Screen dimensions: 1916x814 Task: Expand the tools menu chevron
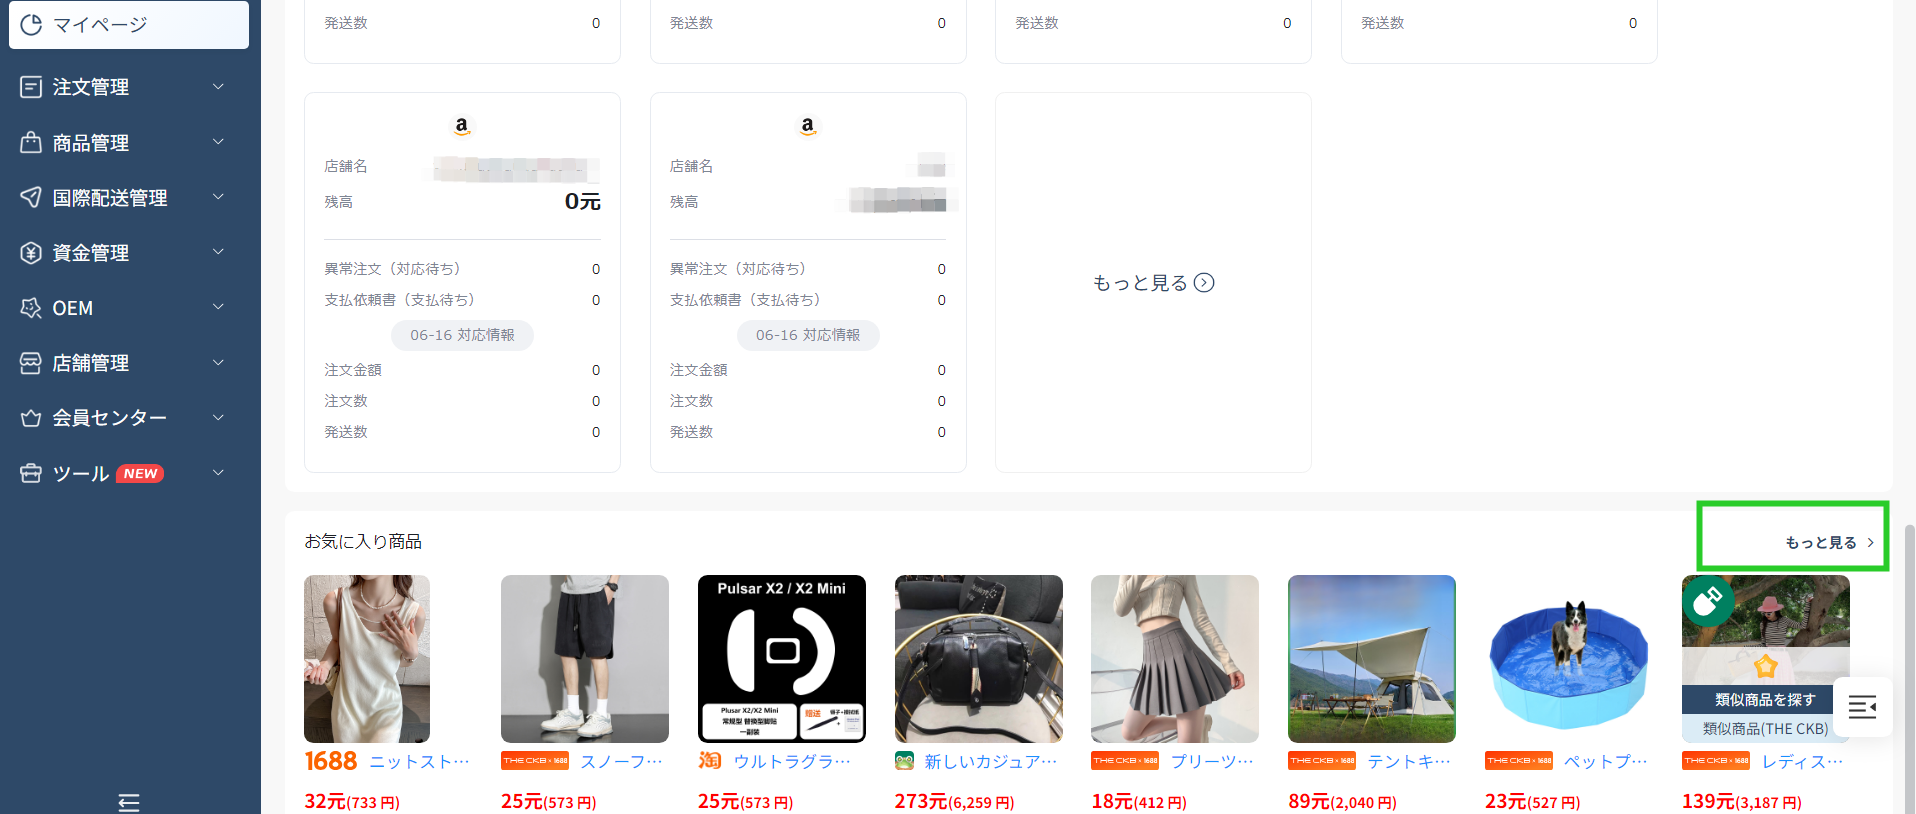tap(218, 472)
